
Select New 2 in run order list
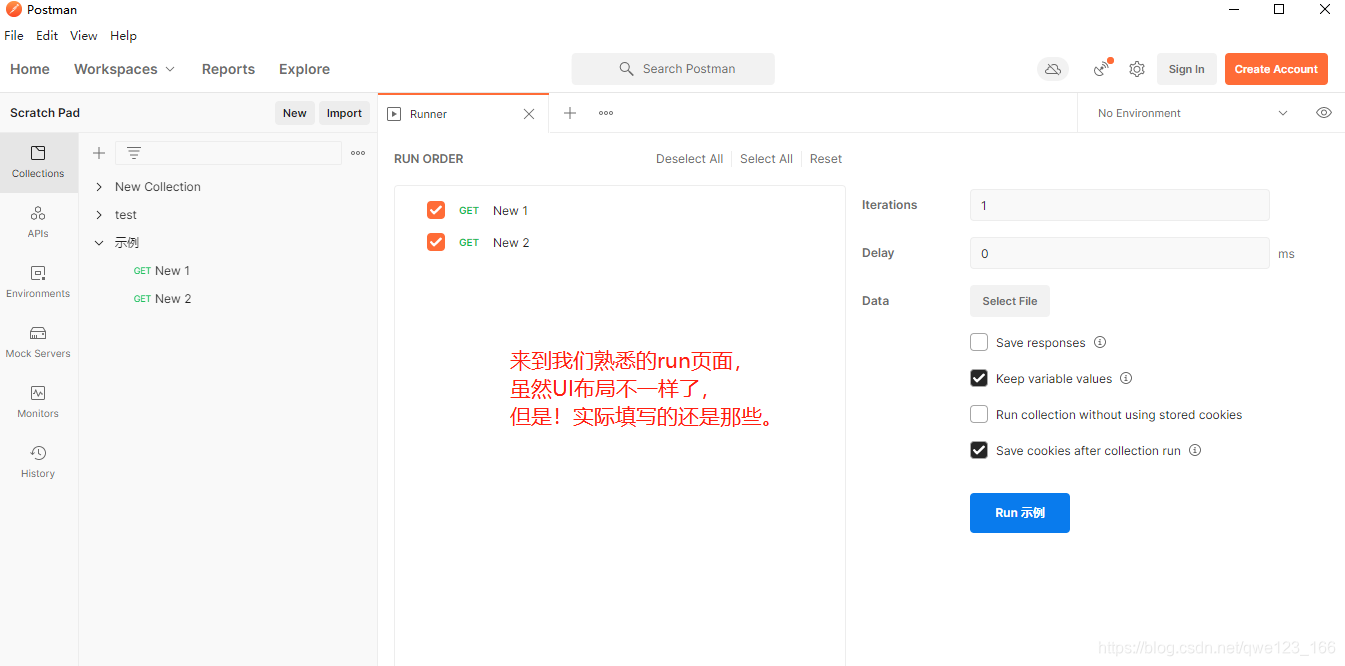point(511,243)
